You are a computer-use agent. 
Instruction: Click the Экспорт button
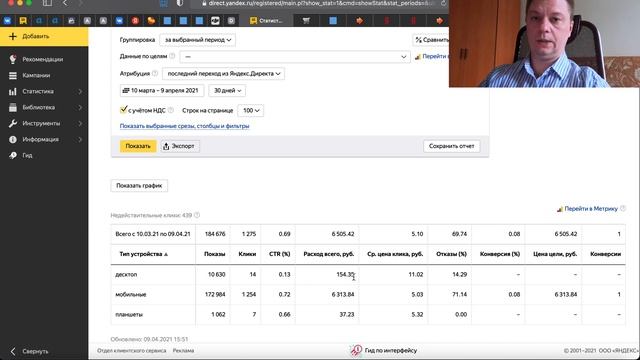(180, 146)
